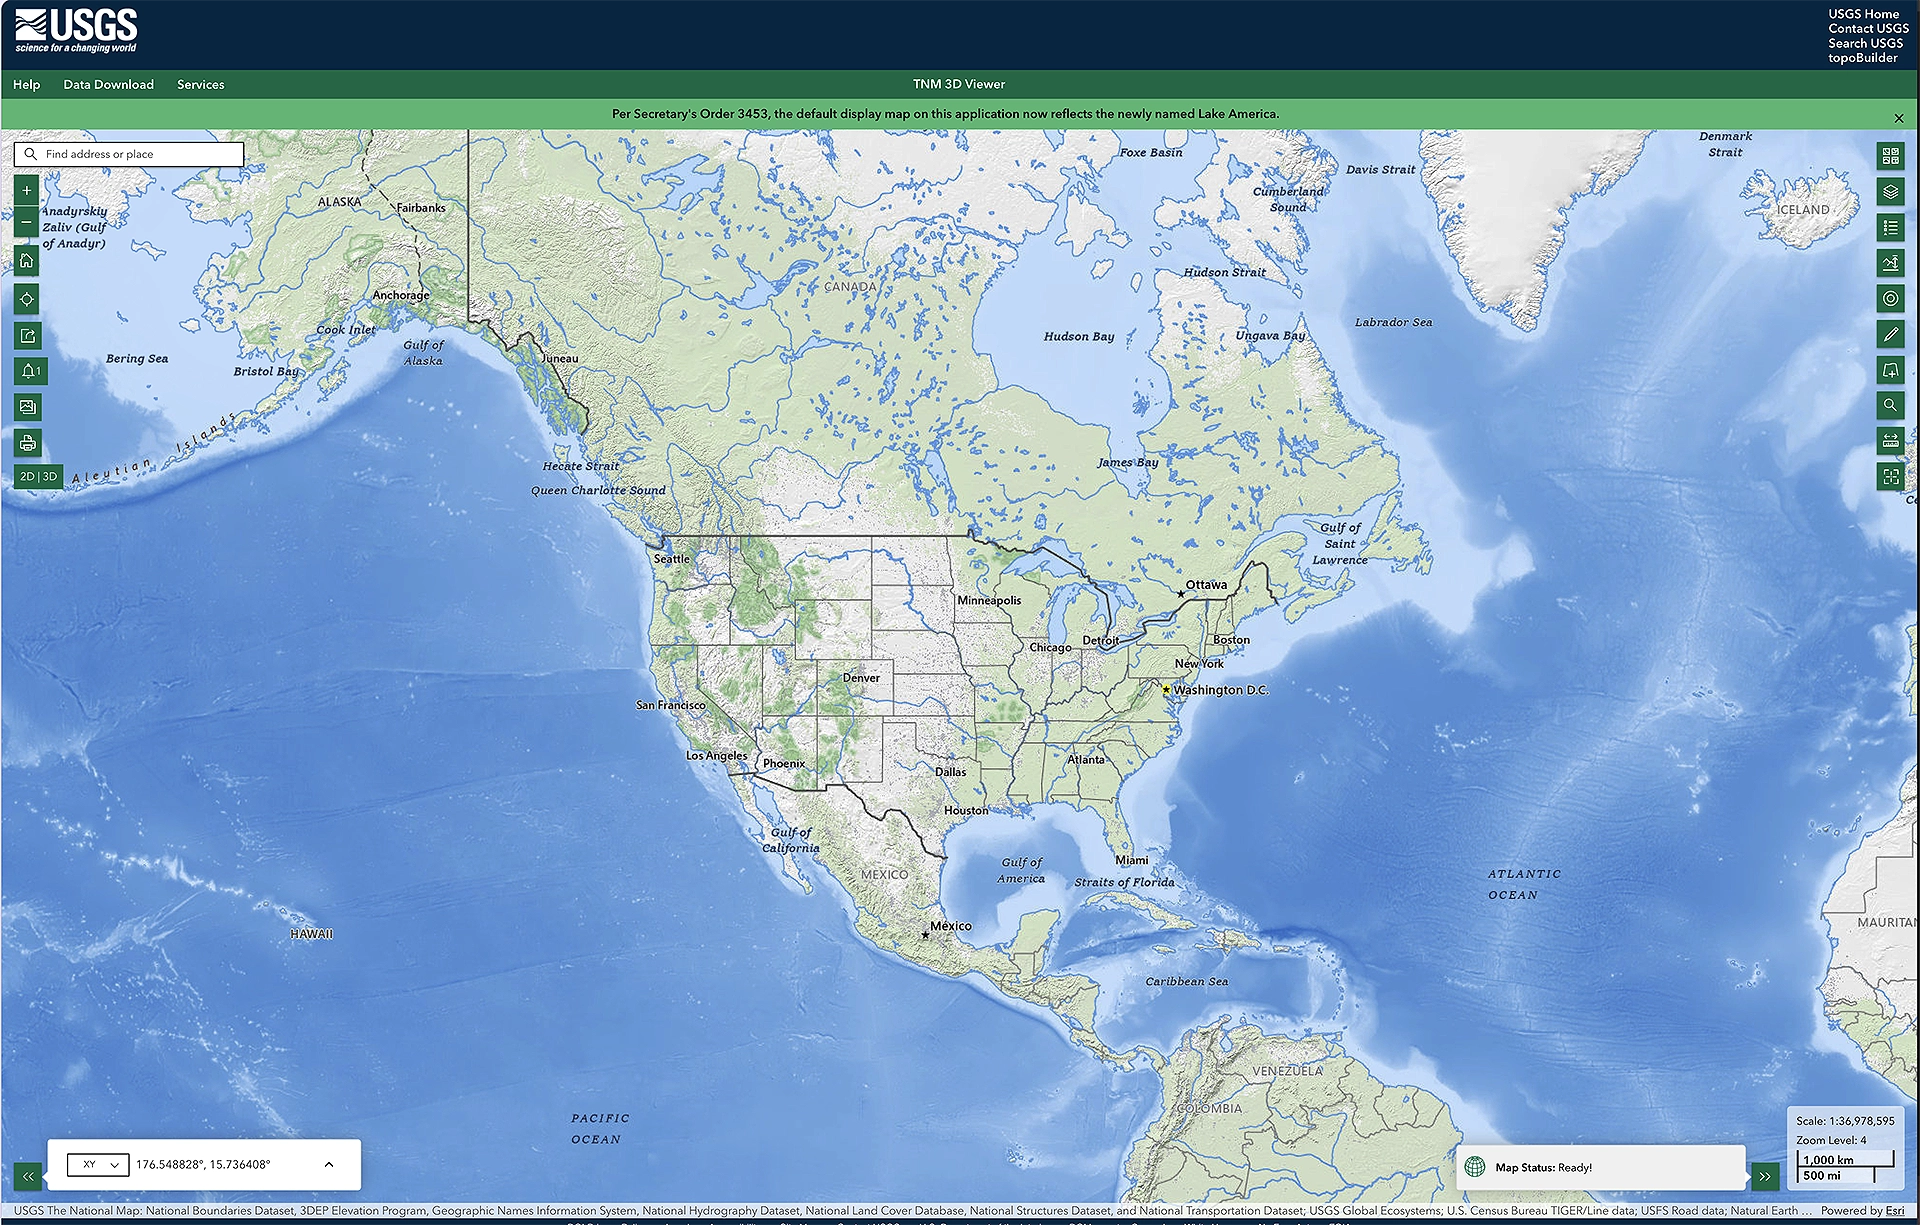This screenshot has width=1920, height=1225.
Task: Click the HAWAII map label
Action: pyautogui.click(x=312, y=934)
